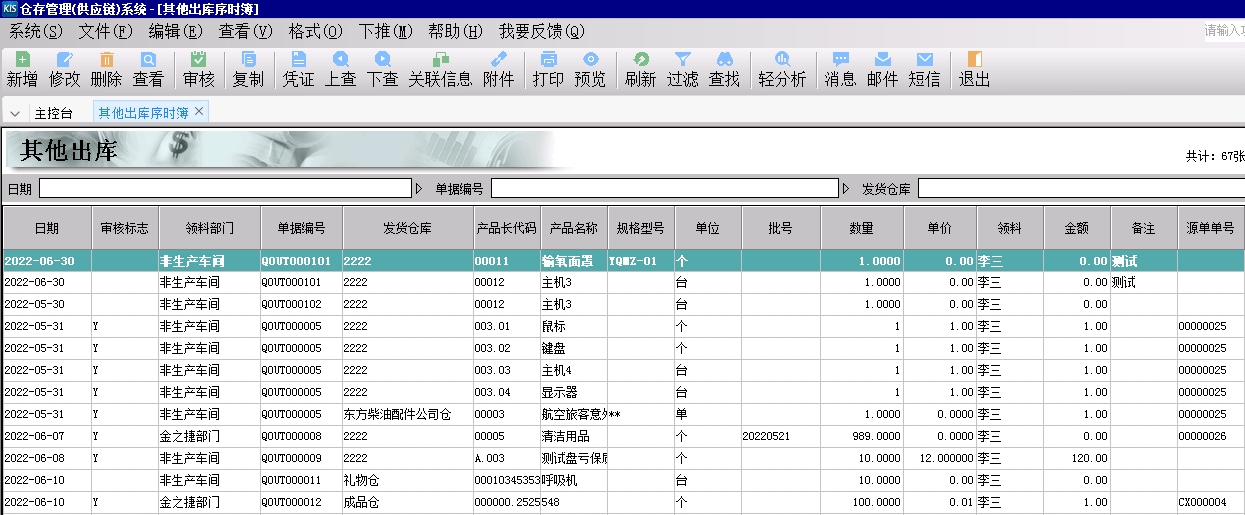Screen dimensions: 1245x515
Task: Open the 凭证 (Voucher) toolbar icon
Action: pyautogui.click(x=298, y=69)
